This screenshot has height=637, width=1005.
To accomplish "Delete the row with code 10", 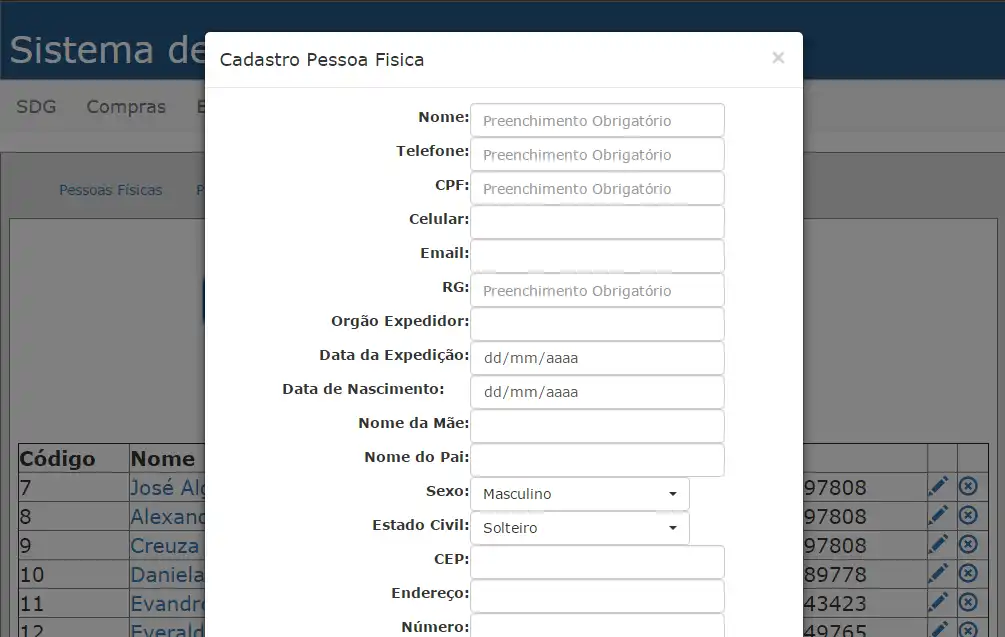I will coord(968,574).
